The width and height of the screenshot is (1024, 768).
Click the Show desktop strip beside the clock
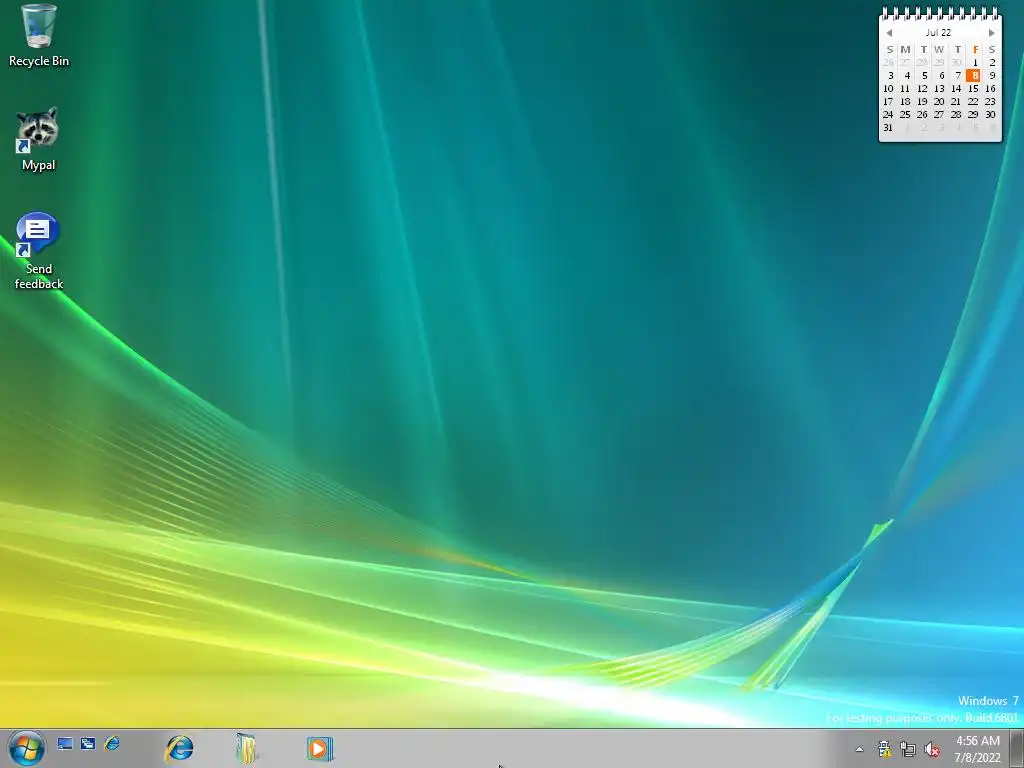[1017, 748]
